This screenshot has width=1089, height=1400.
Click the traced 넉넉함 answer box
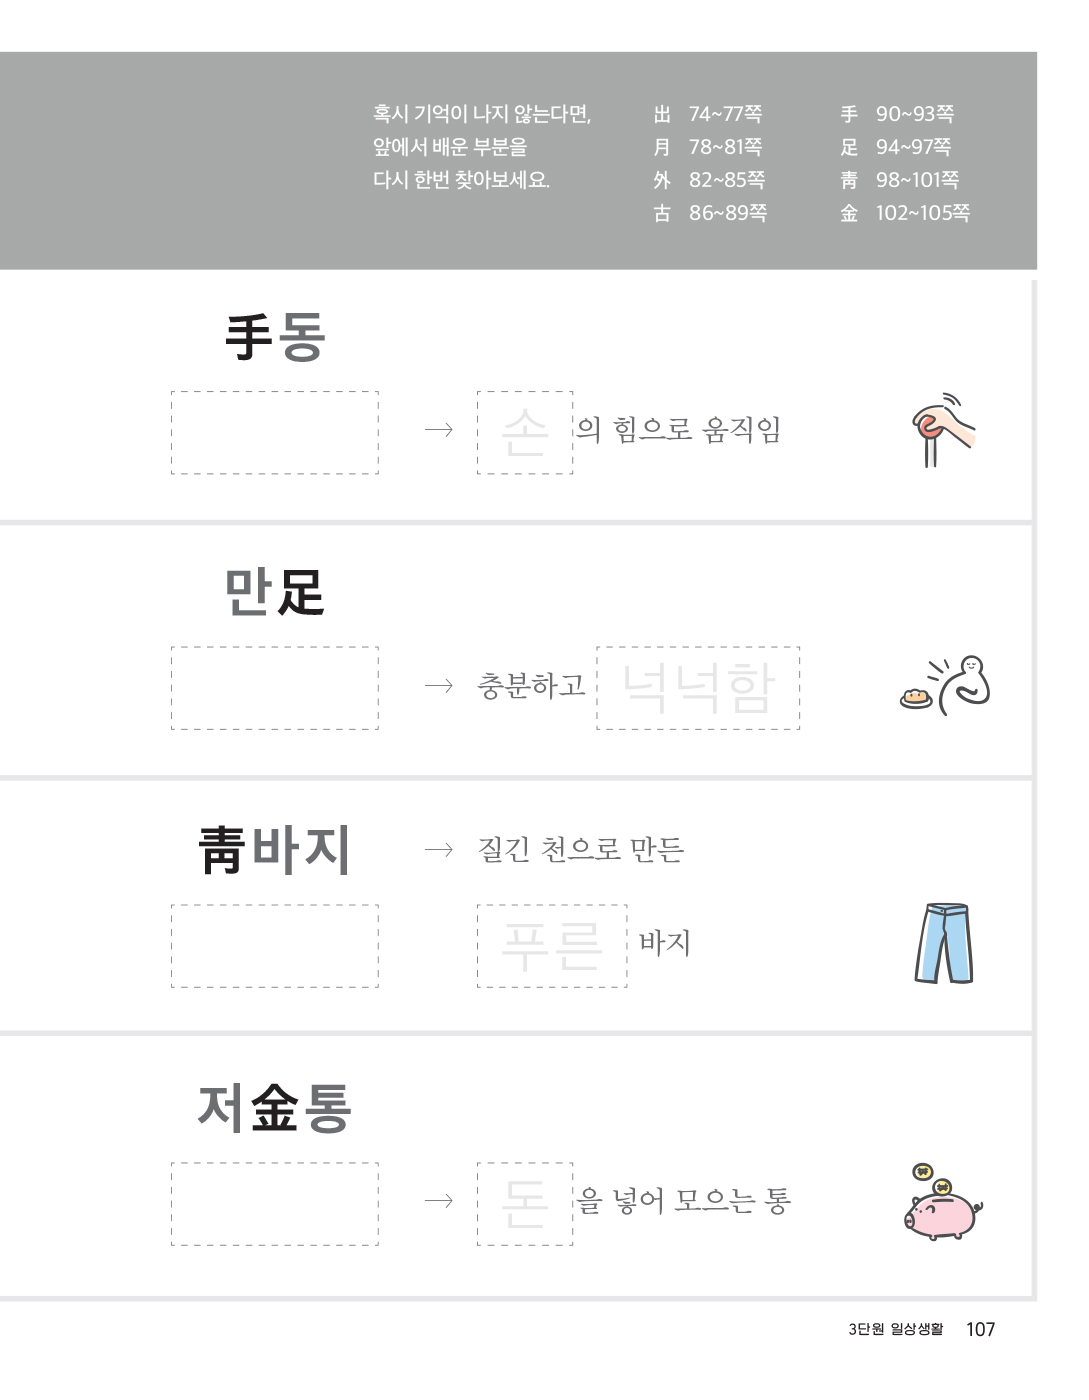pyautogui.click(x=698, y=688)
